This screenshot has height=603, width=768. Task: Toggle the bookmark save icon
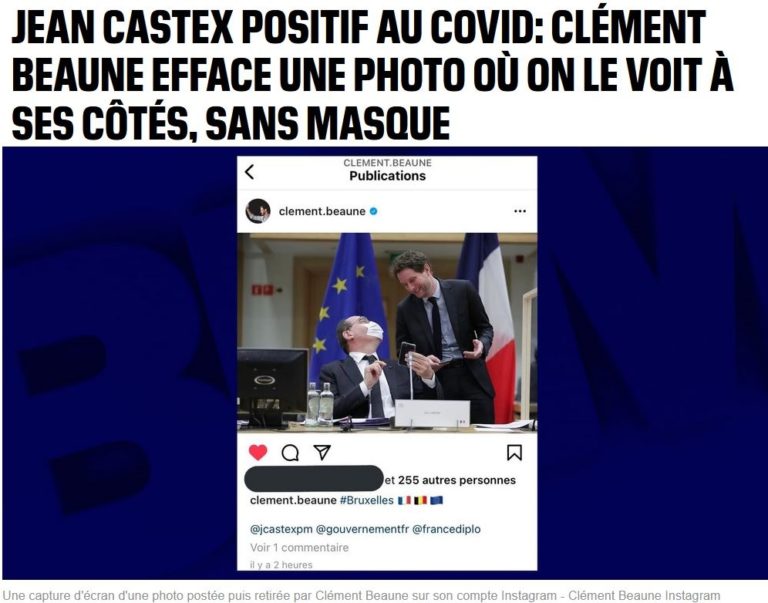pyautogui.click(x=514, y=453)
